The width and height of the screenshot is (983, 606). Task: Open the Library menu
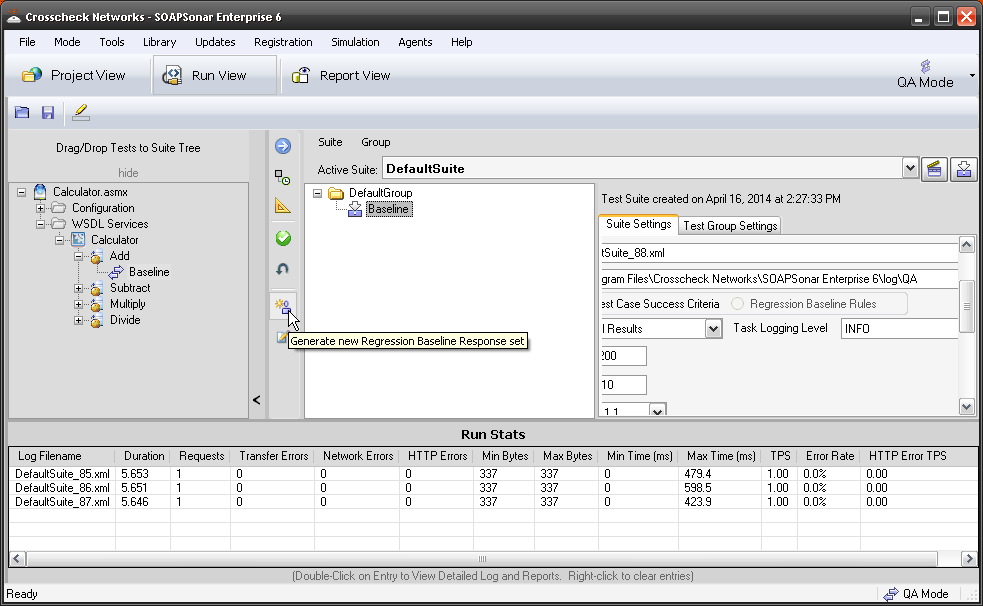[x=159, y=42]
